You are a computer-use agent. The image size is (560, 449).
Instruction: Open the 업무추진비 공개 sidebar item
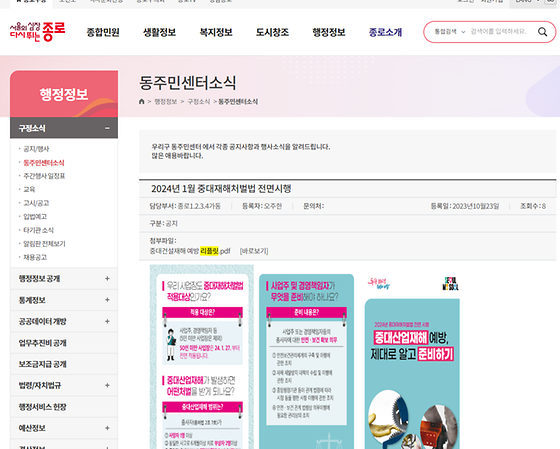pyautogui.click(x=64, y=343)
